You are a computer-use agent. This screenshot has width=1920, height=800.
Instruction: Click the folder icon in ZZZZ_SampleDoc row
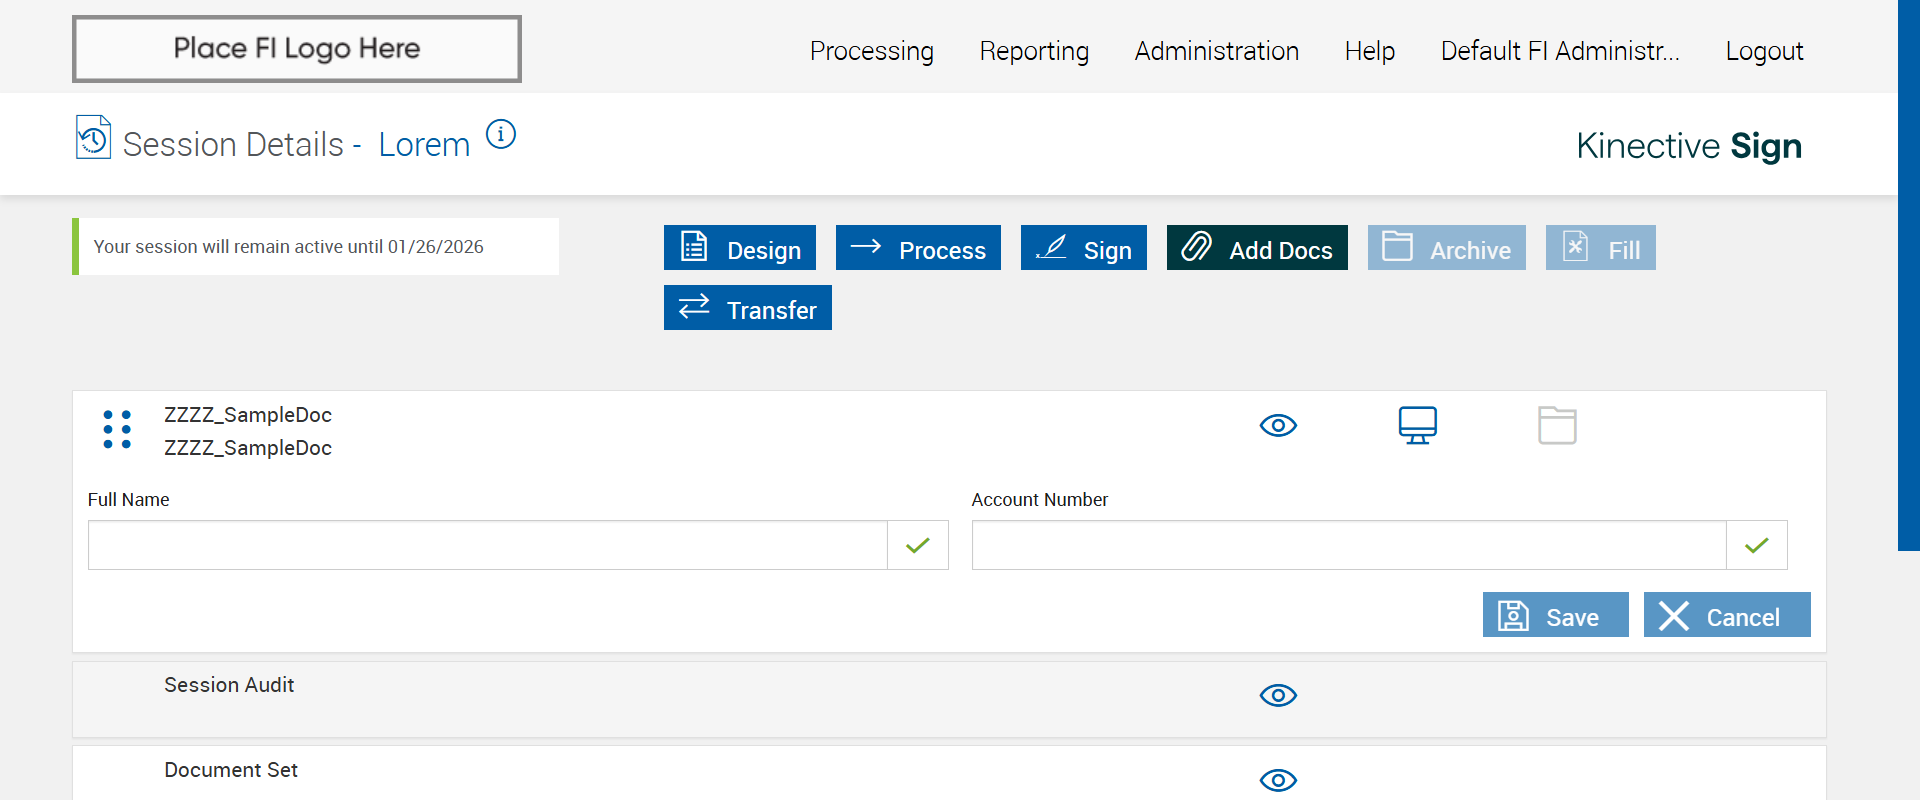1557,425
